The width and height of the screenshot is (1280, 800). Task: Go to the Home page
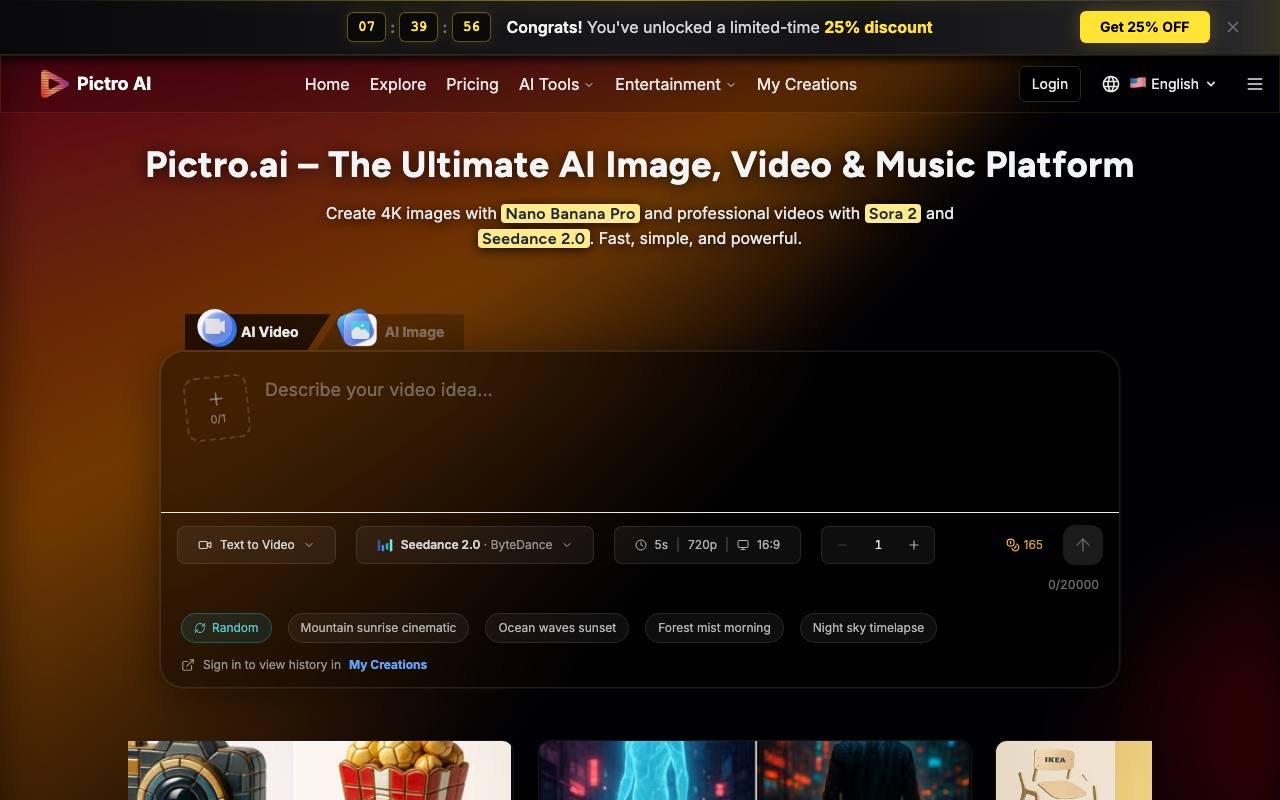tap(327, 84)
